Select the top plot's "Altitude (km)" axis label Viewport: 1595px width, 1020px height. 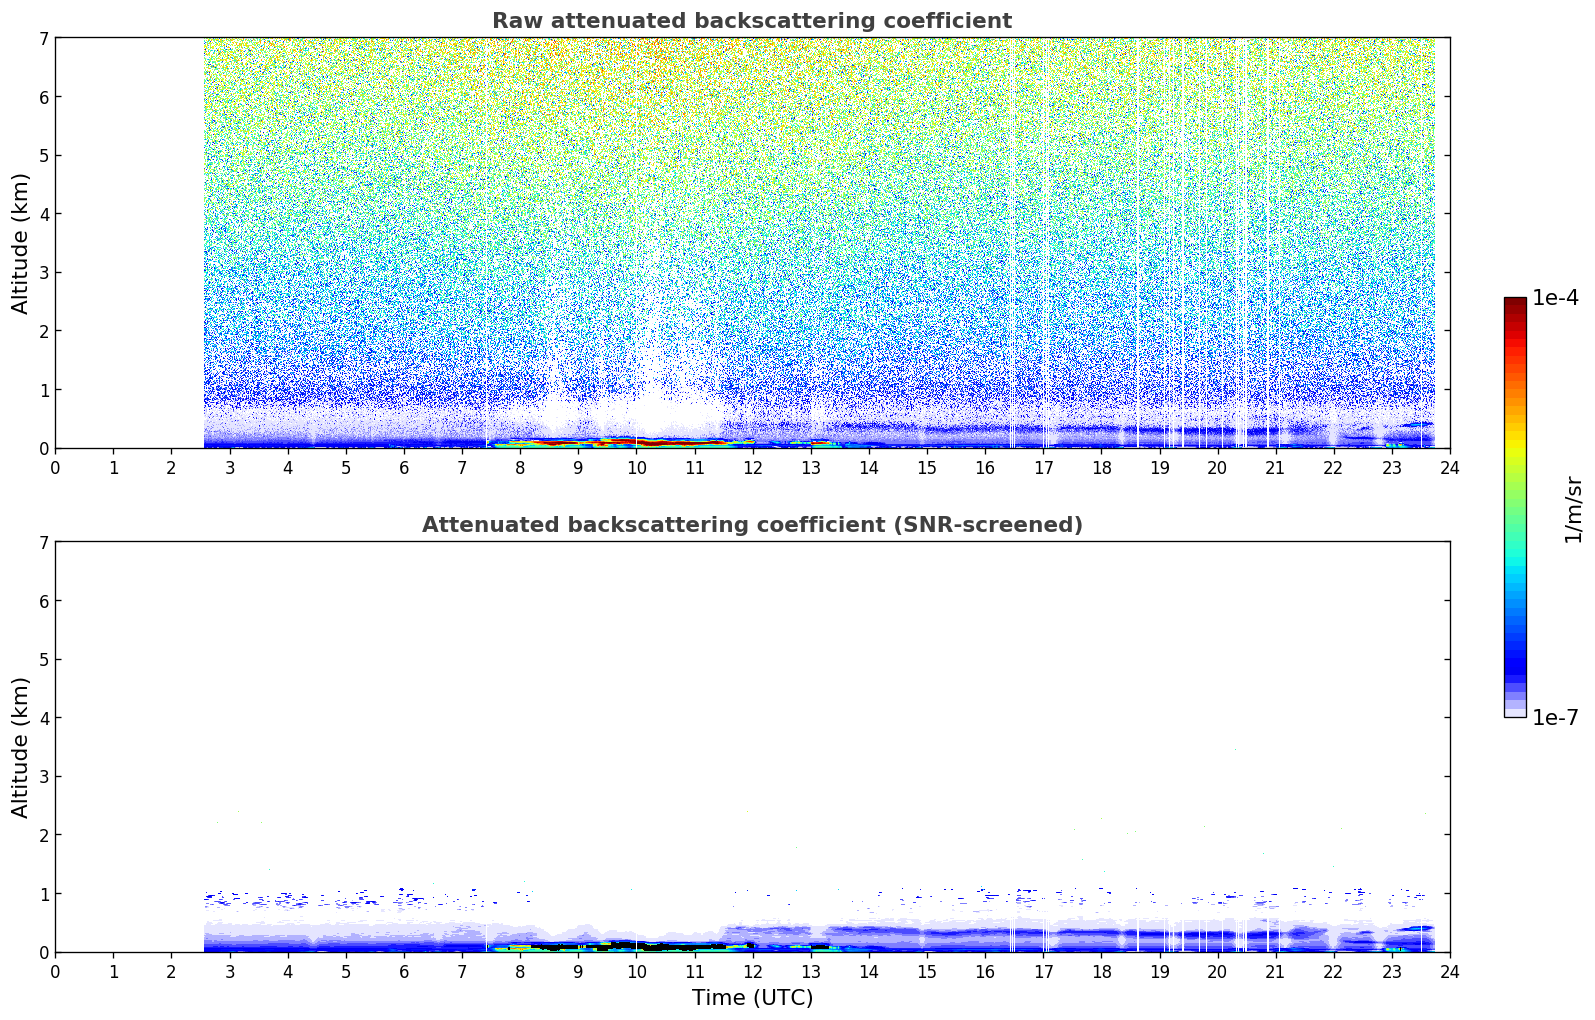point(21,243)
